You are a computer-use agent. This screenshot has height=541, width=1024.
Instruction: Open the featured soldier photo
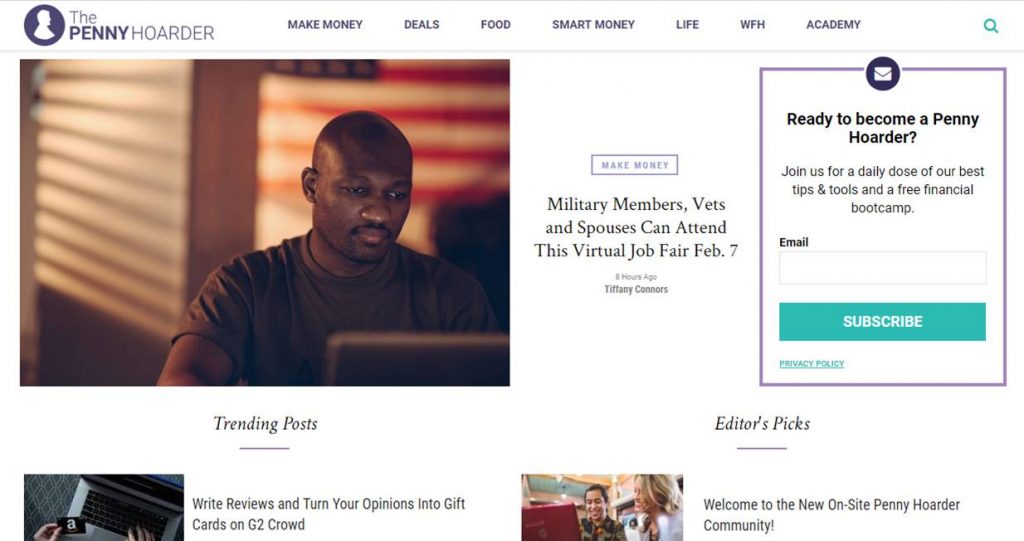pyautogui.click(x=264, y=223)
